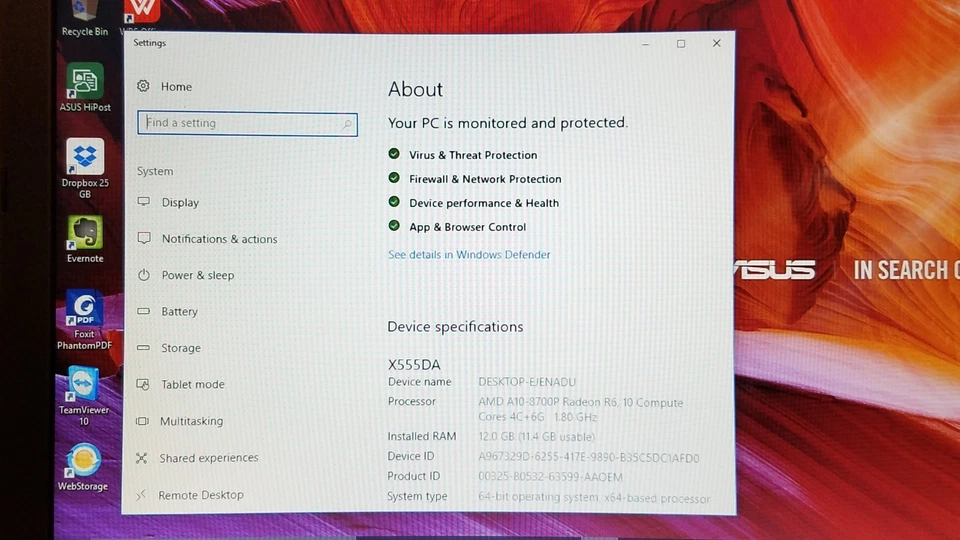The height and width of the screenshot is (540, 960).
Task: Click the Home gear icon in Settings
Action: 143,86
